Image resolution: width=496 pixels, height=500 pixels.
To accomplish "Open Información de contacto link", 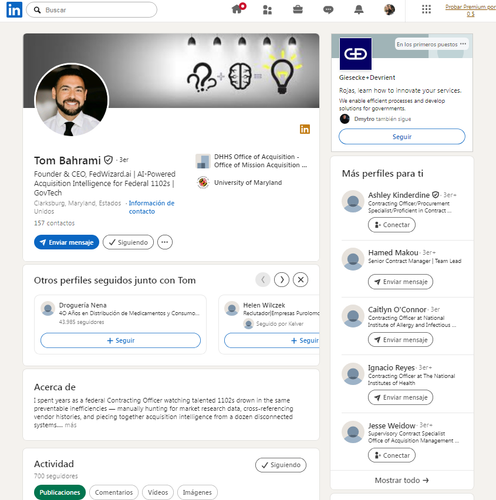I will click(151, 207).
